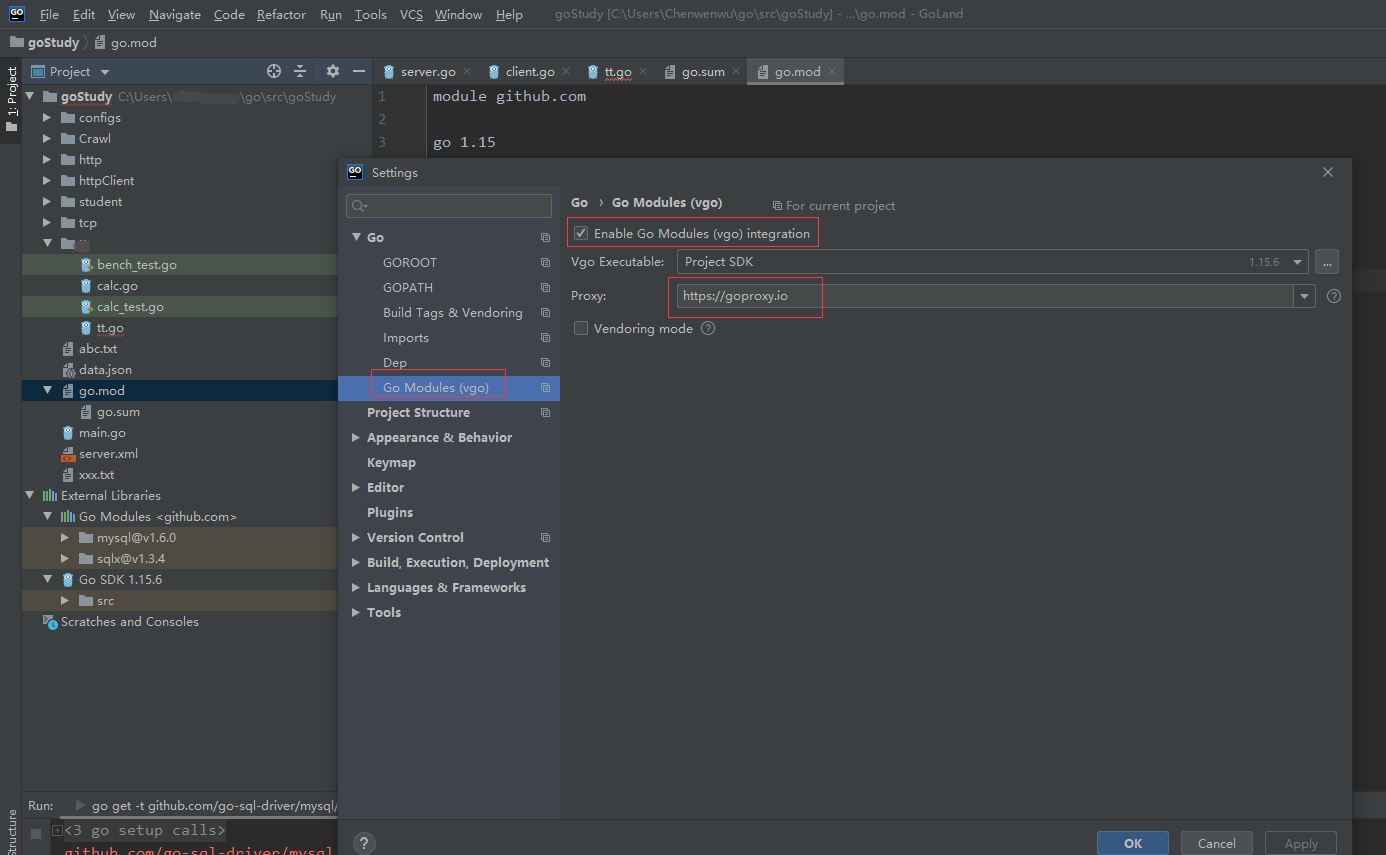Click the stop icon in Run tool window
Image resolution: width=1386 pixels, height=855 pixels.
coord(36,832)
